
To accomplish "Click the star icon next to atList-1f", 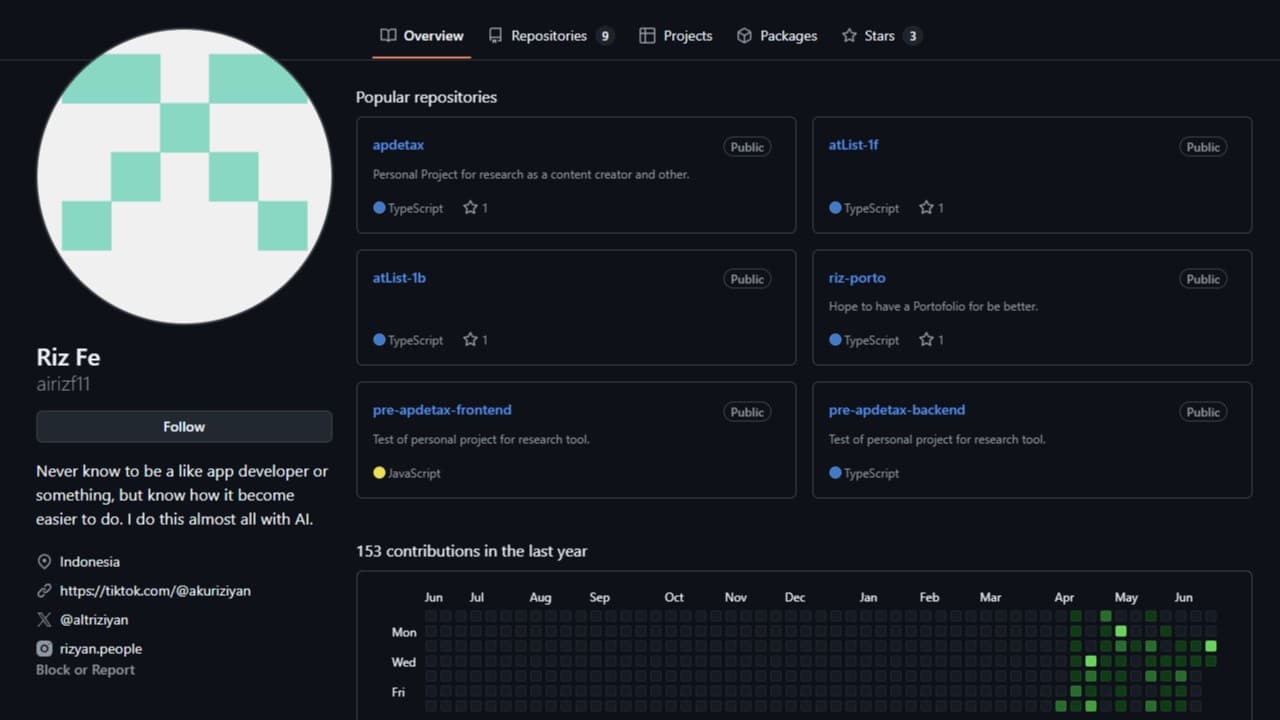I will pyautogui.click(x=924, y=207).
